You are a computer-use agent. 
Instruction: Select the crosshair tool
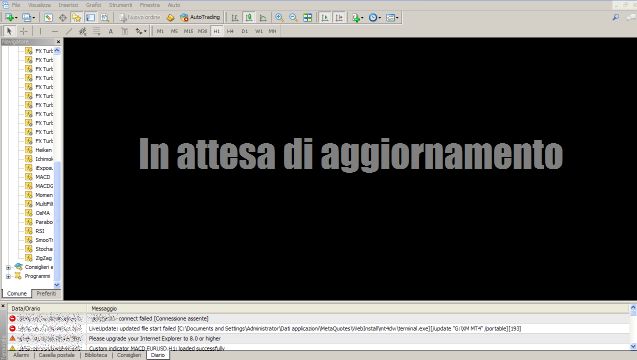(x=24, y=31)
